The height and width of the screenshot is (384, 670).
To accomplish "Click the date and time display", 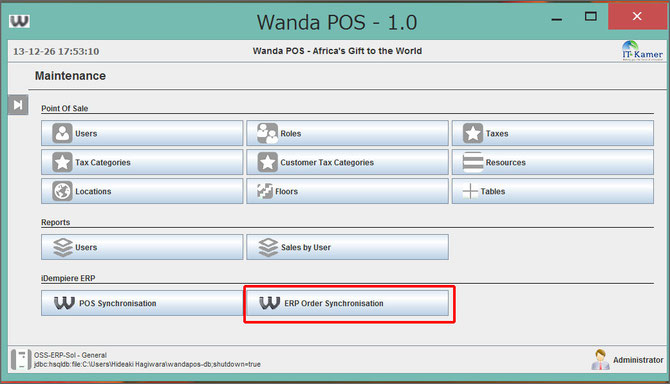I will [x=56, y=51].
